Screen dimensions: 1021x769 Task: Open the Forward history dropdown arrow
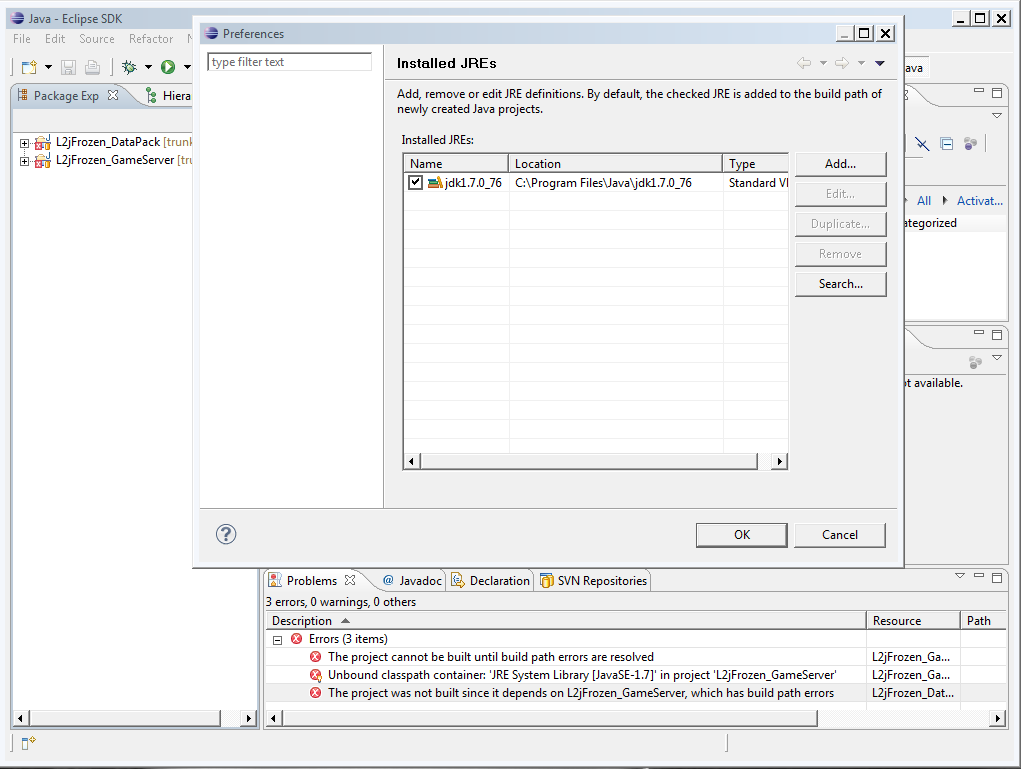(861, 63)
